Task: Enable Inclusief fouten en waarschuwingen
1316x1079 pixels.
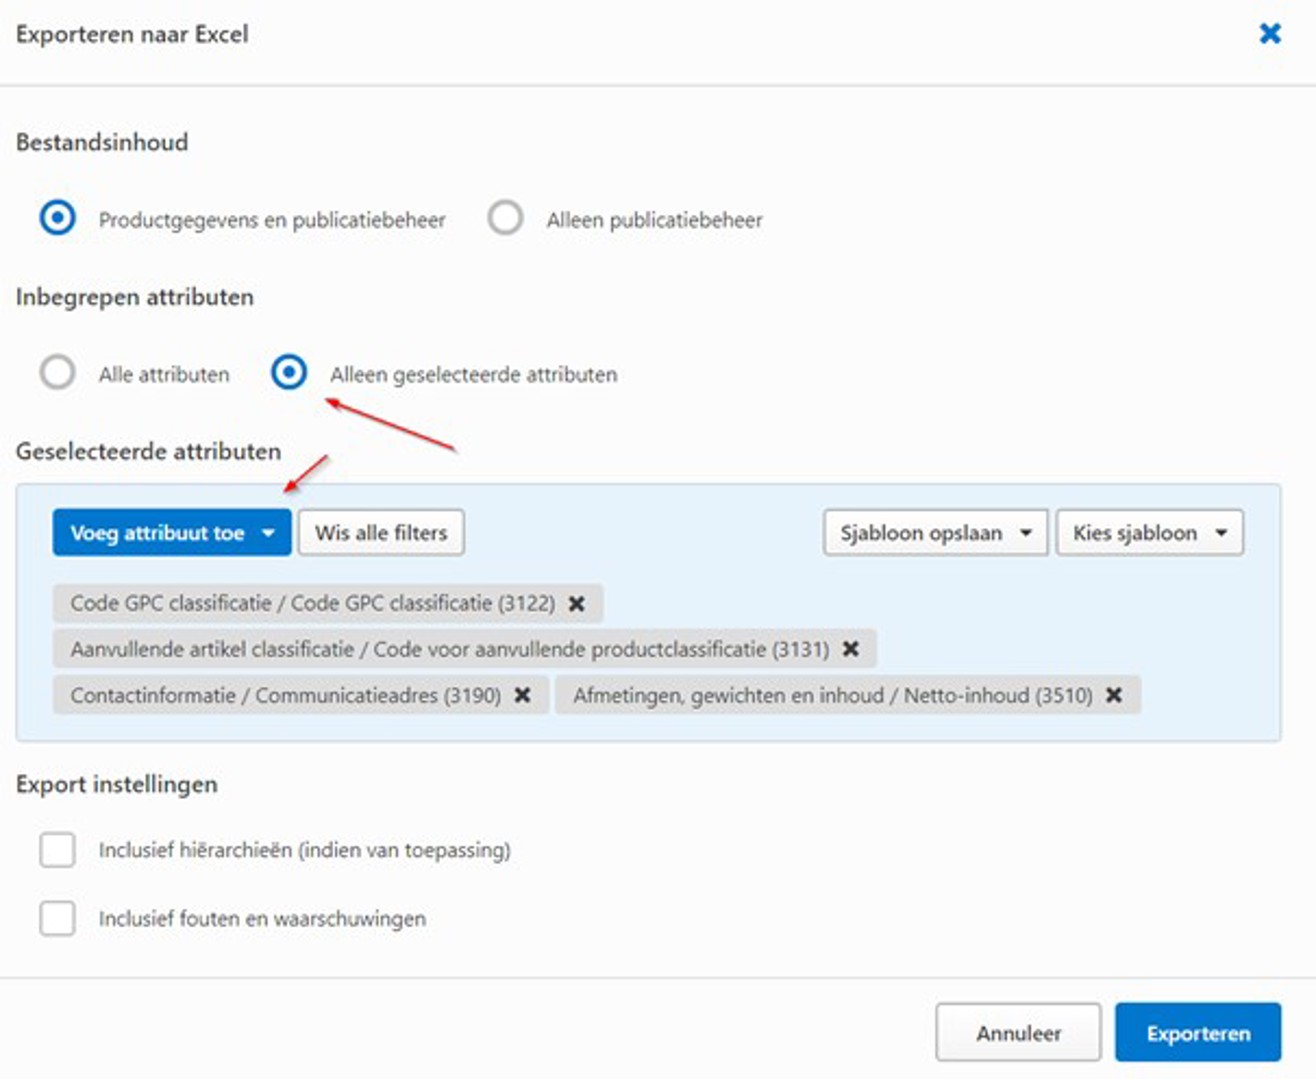Action: tap(55, 916)
